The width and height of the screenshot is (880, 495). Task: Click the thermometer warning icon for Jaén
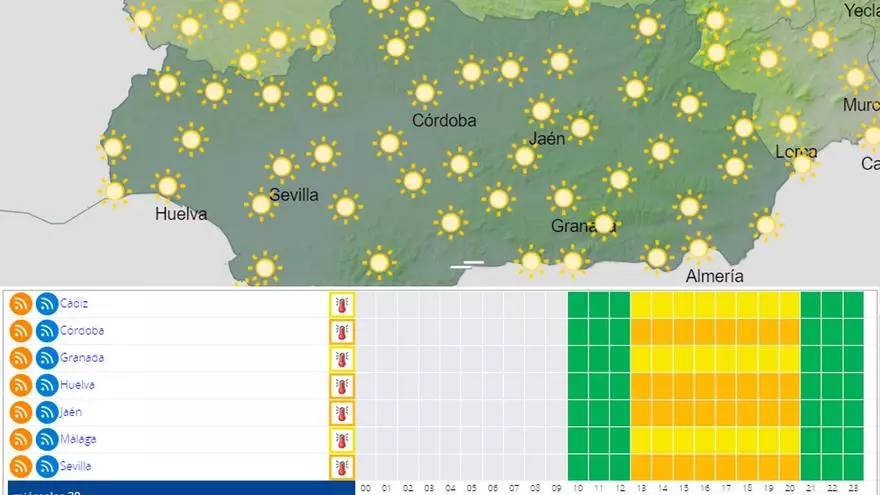(342, 412)
